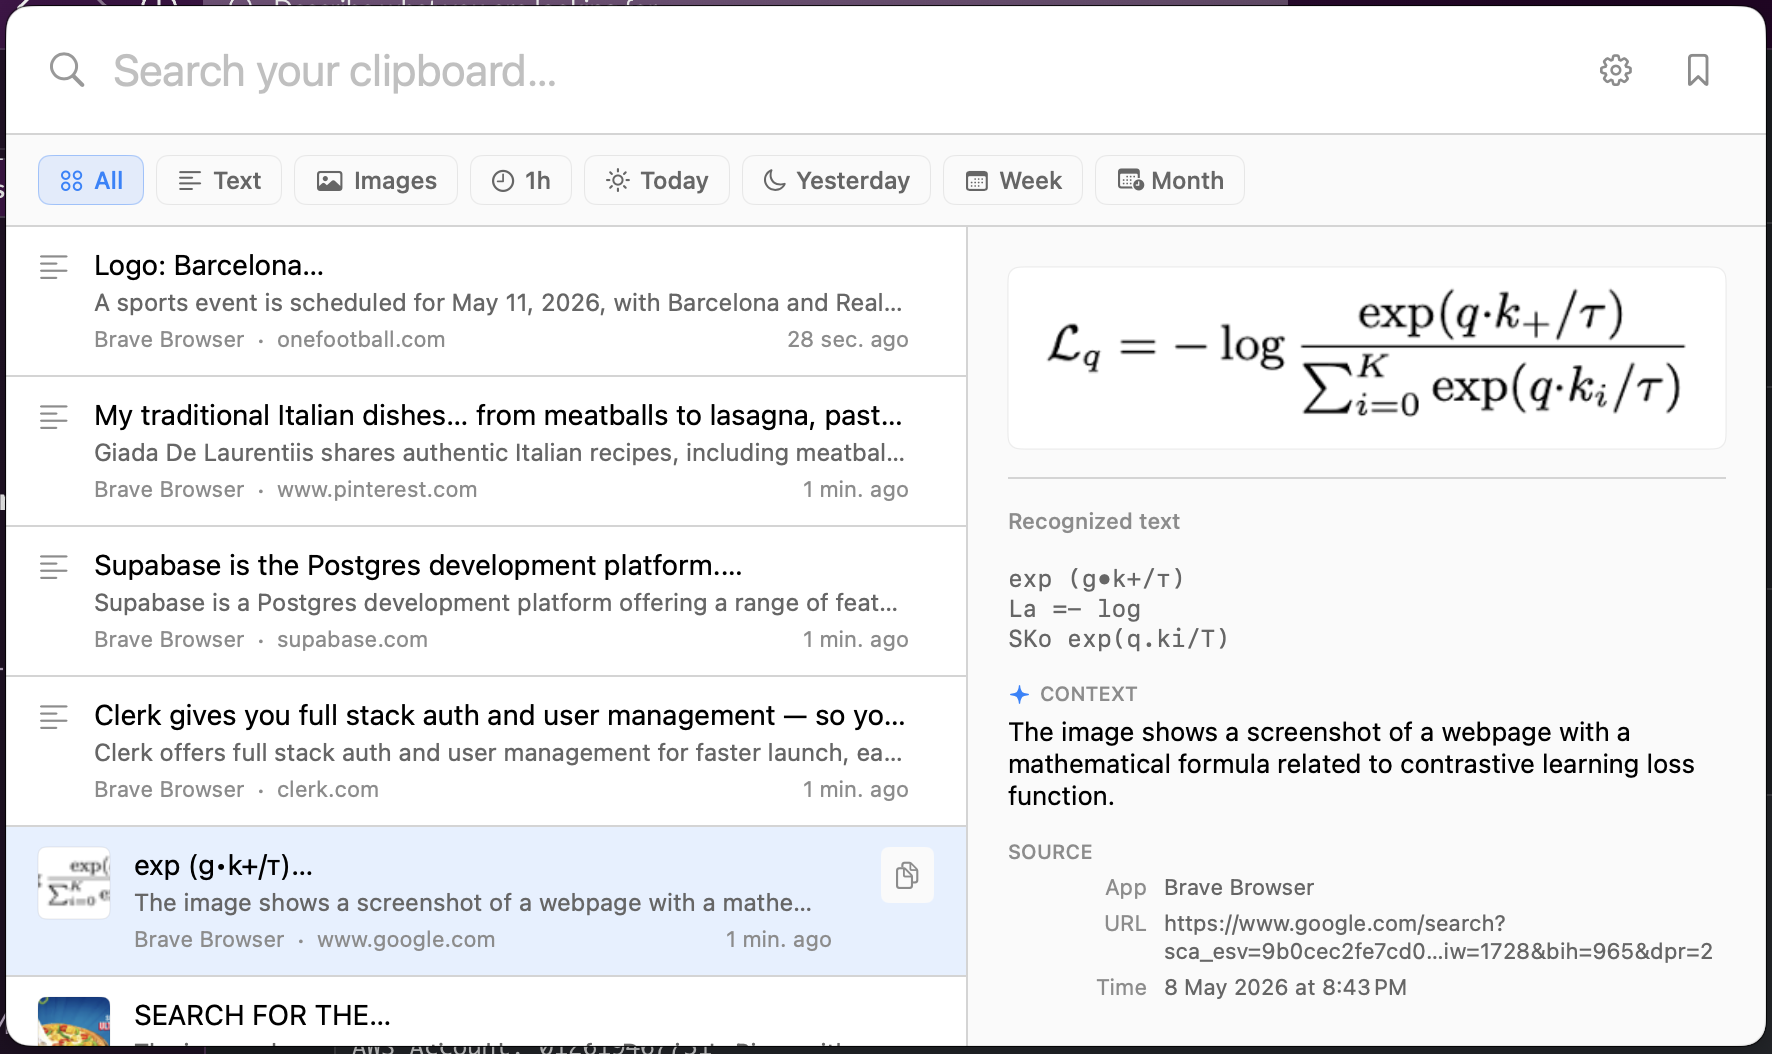This screenshot has height=1054, width=1772.
Task: Open clipboard settings gear icon
Action: 1615,70
